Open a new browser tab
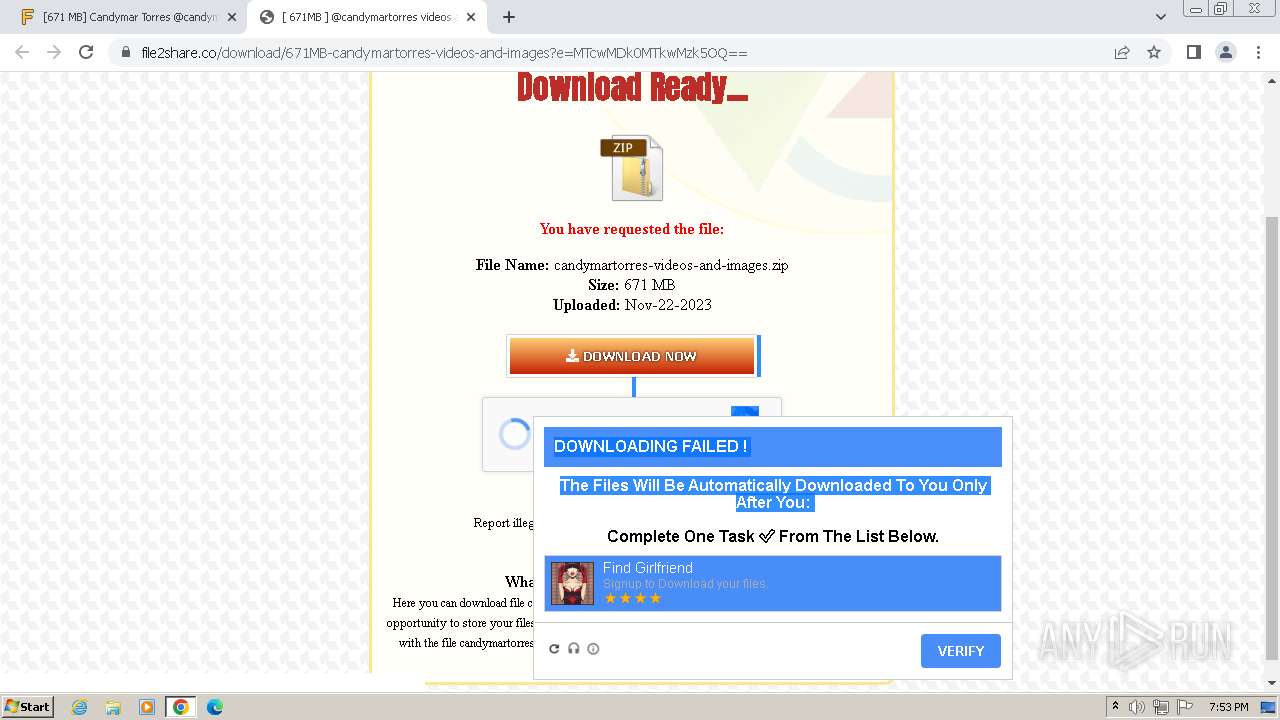The image size is (1280, 720). point(509,17)
